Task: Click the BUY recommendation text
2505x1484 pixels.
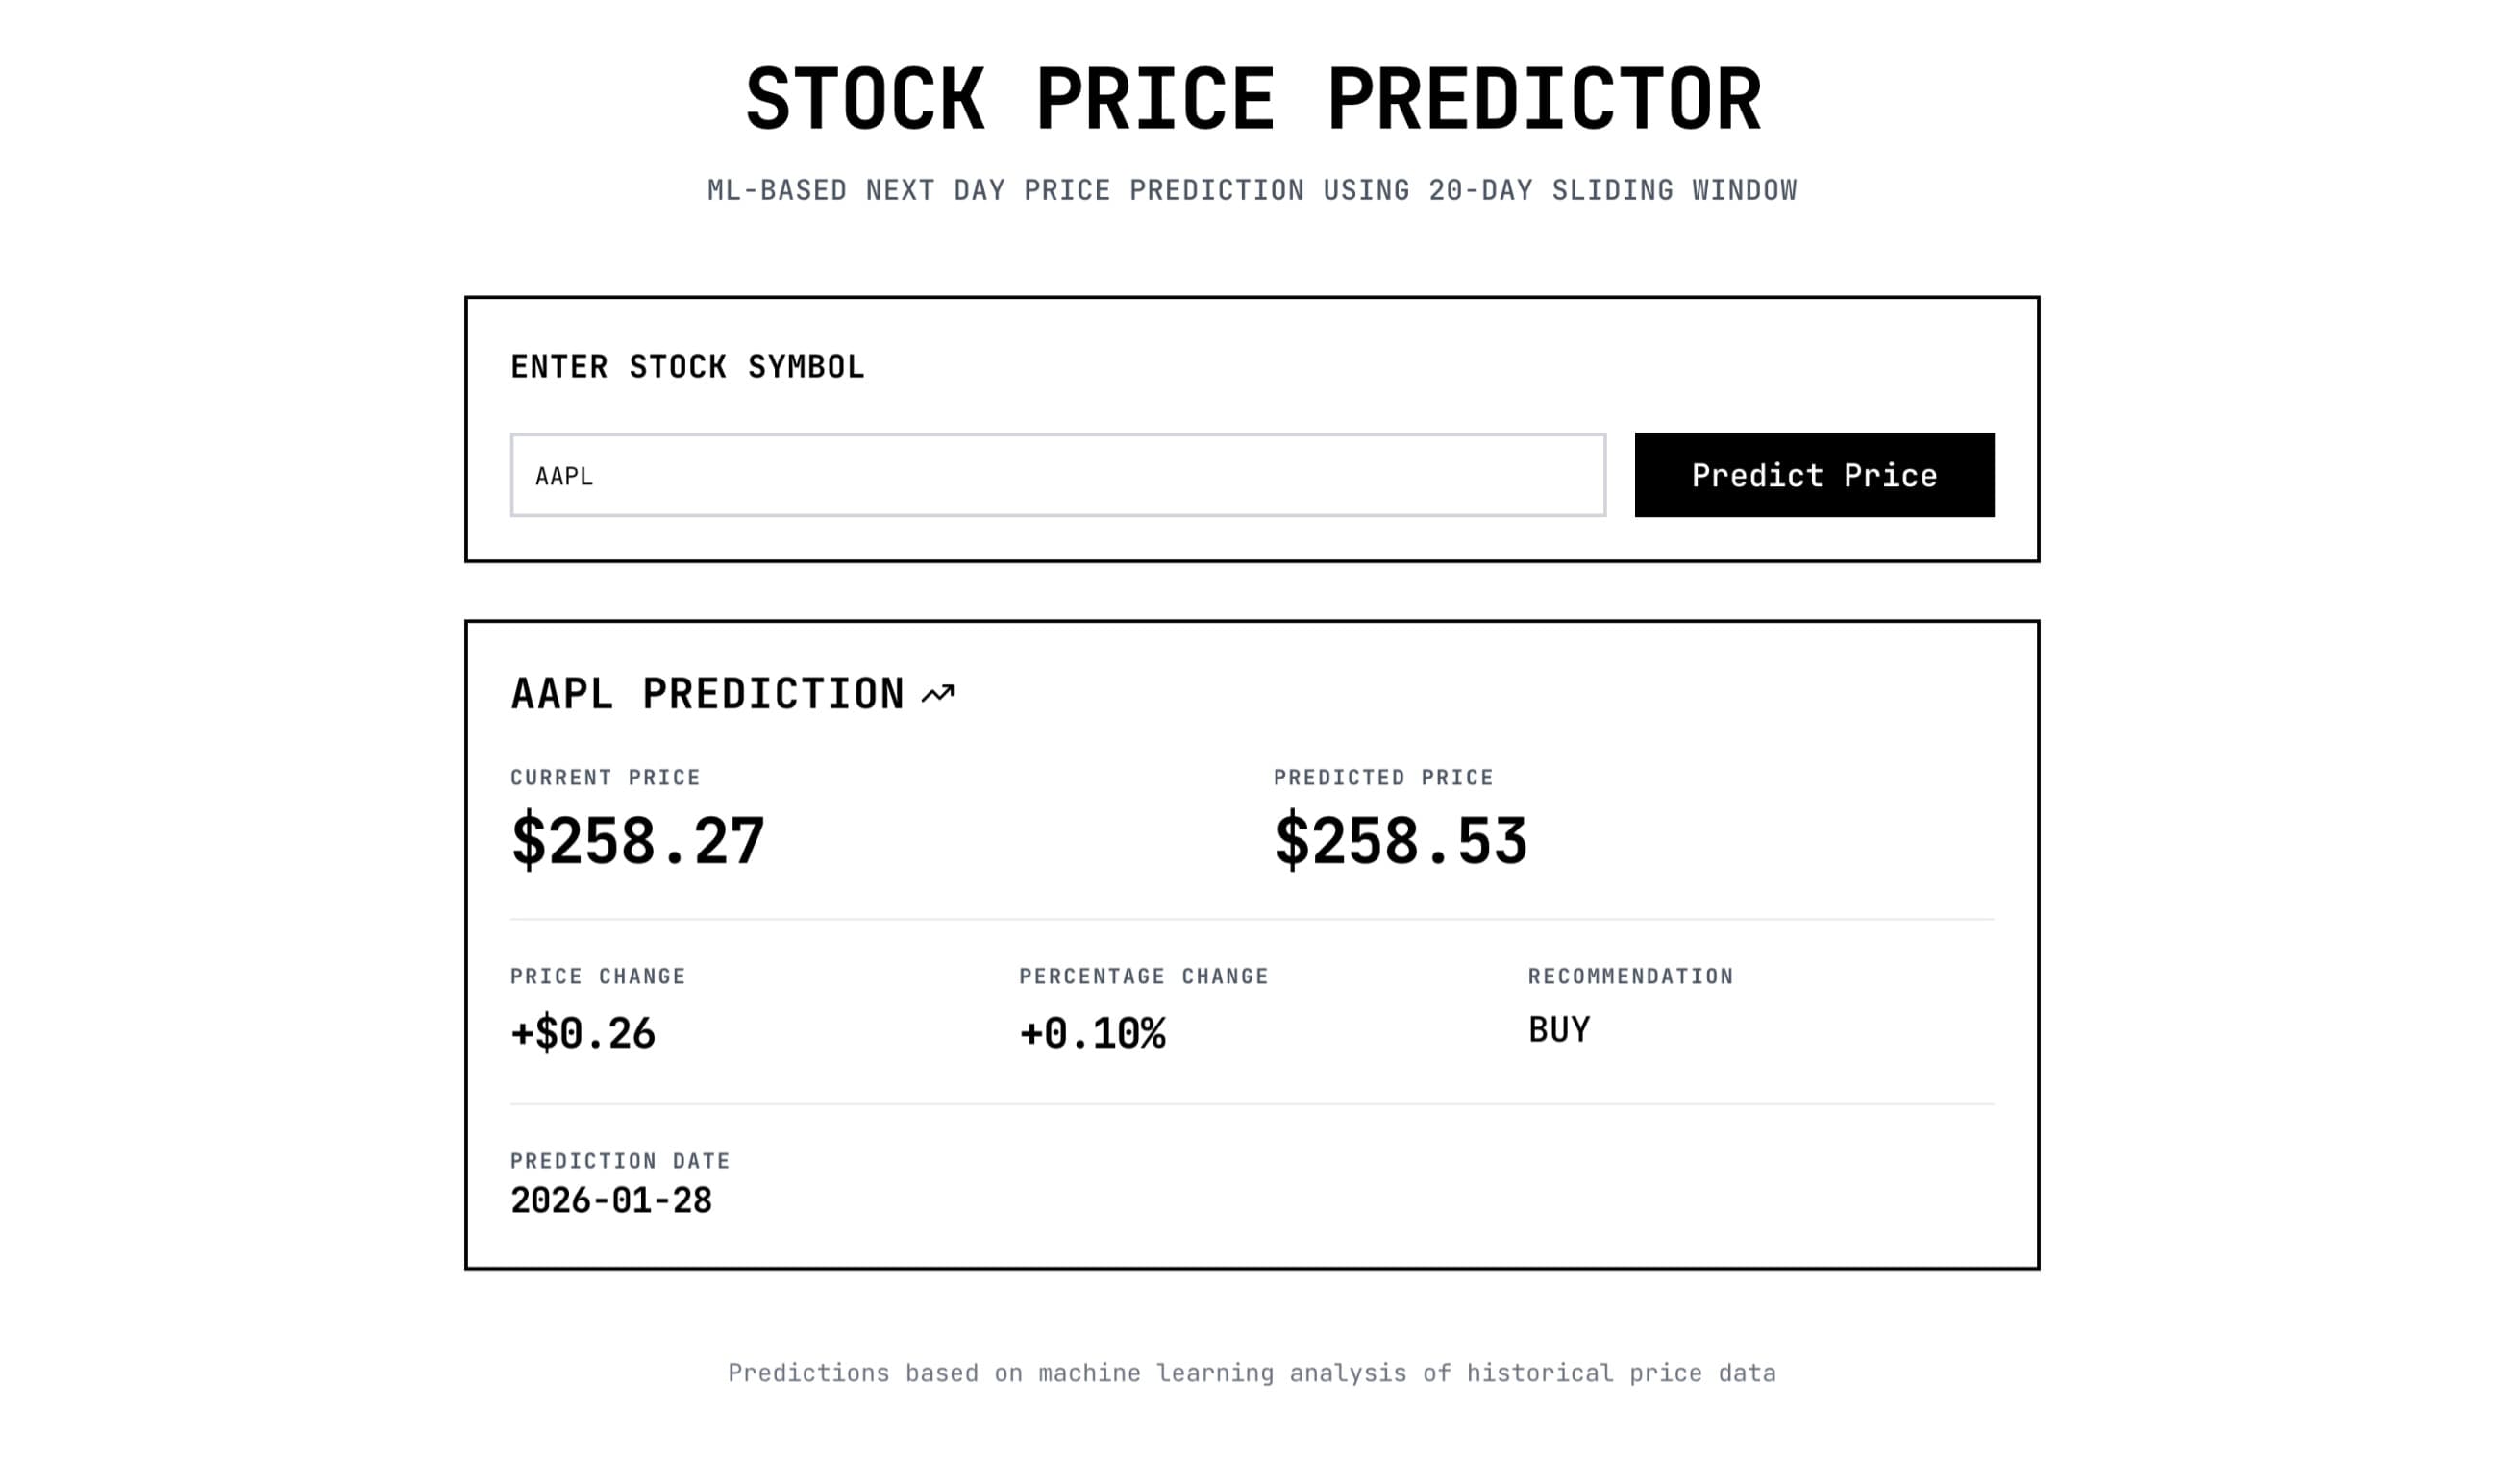Action: click(x=1558, y=1027)
